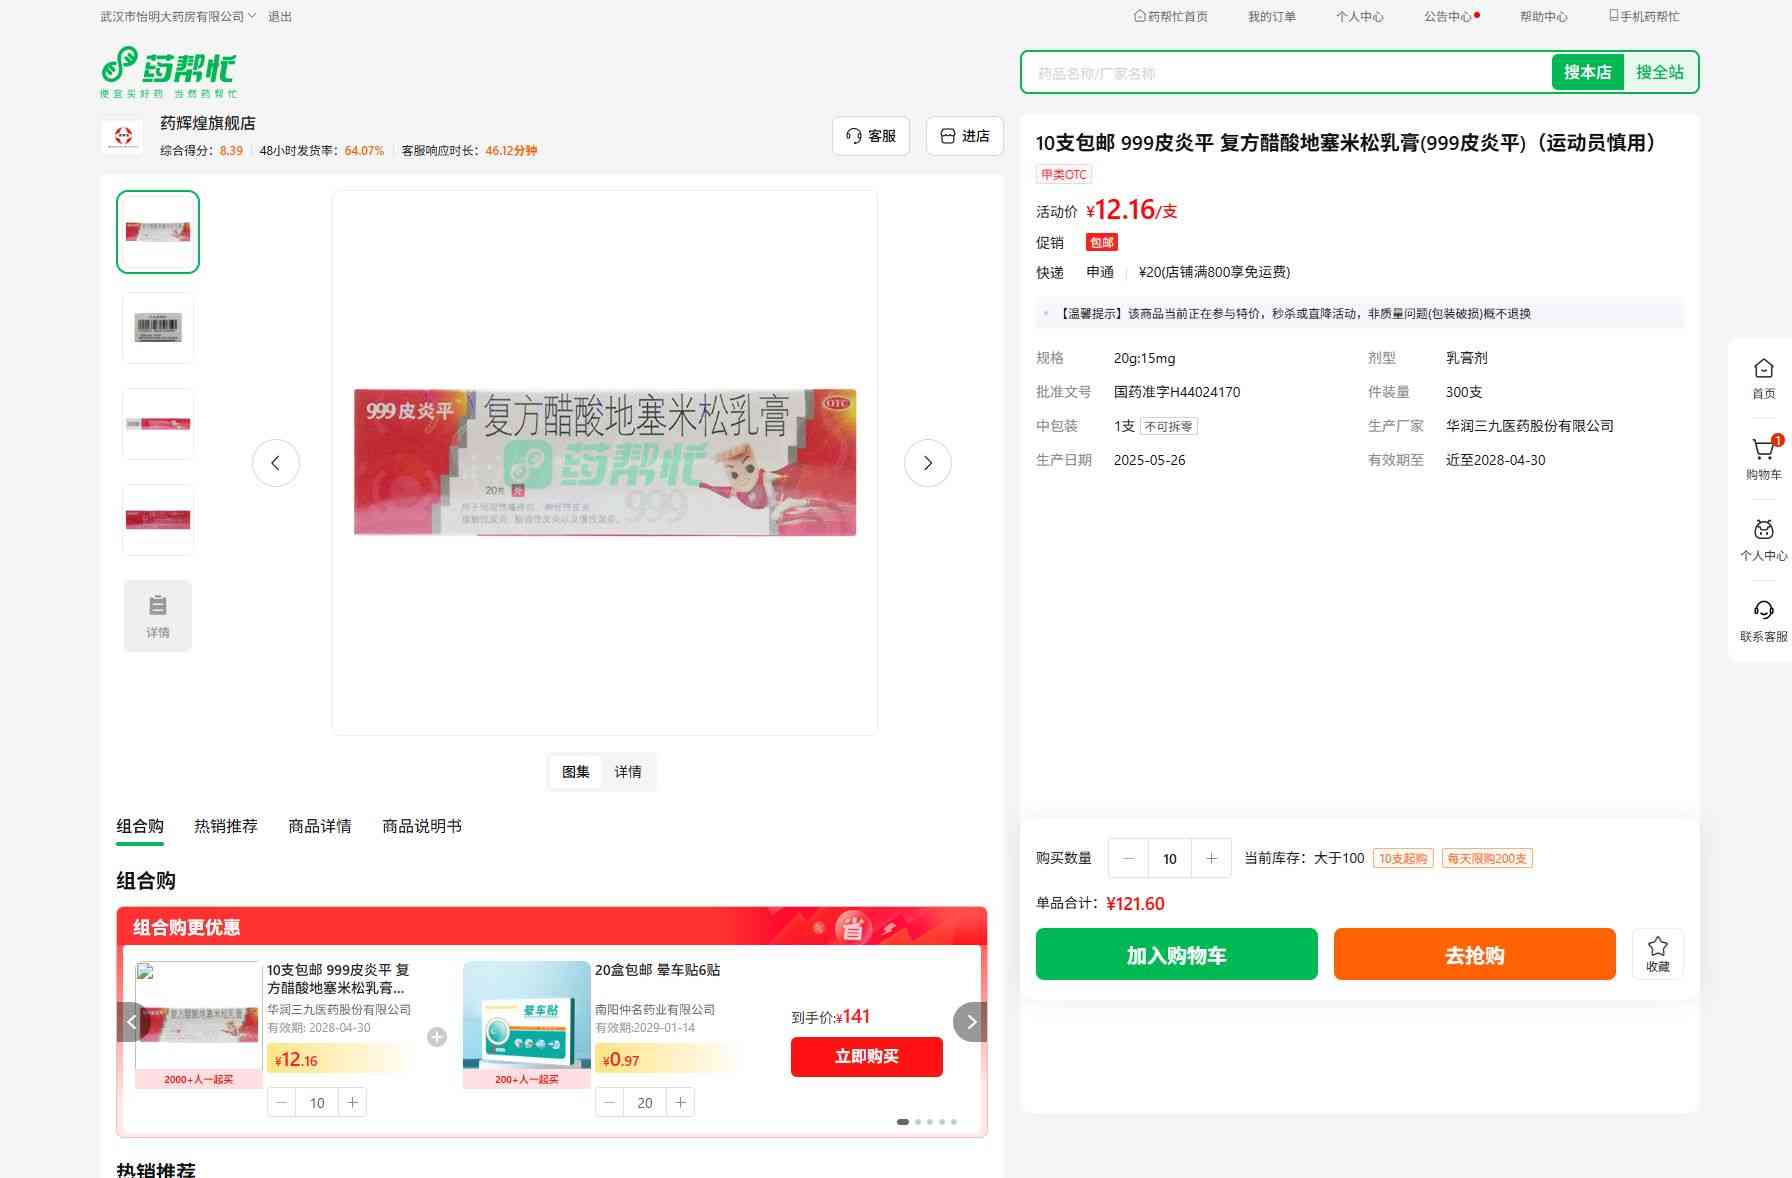Show previous product image with left arrow
The image size is (1792, 1178).
coord(276,463)
